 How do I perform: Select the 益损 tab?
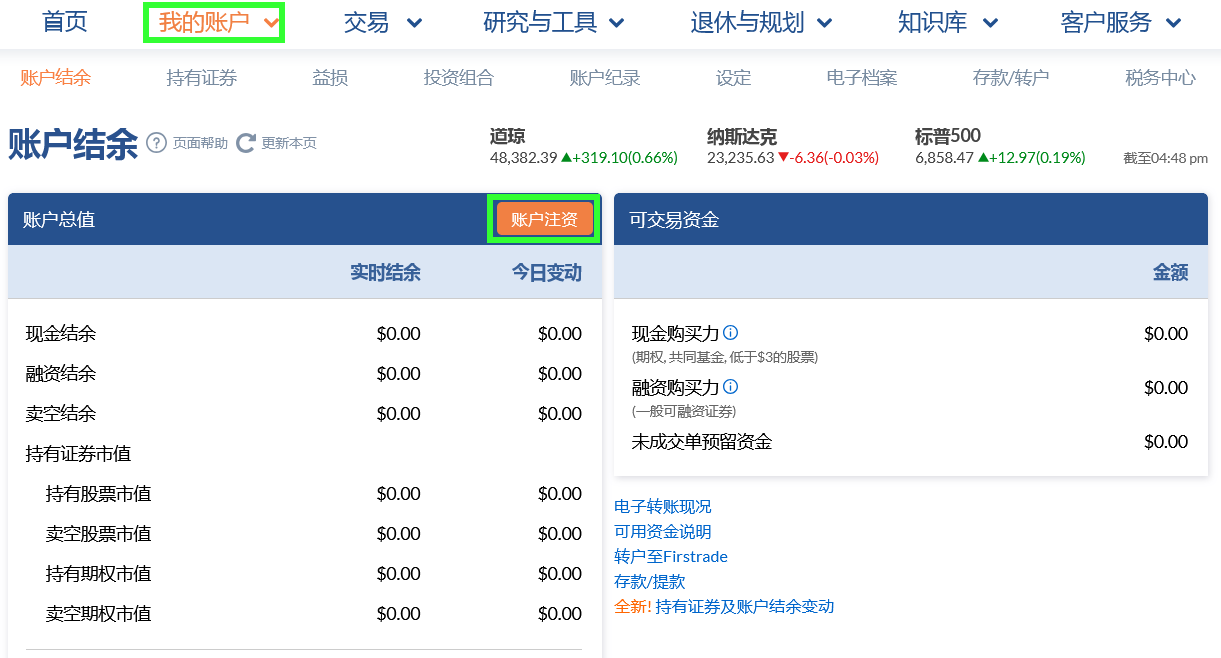330,77
